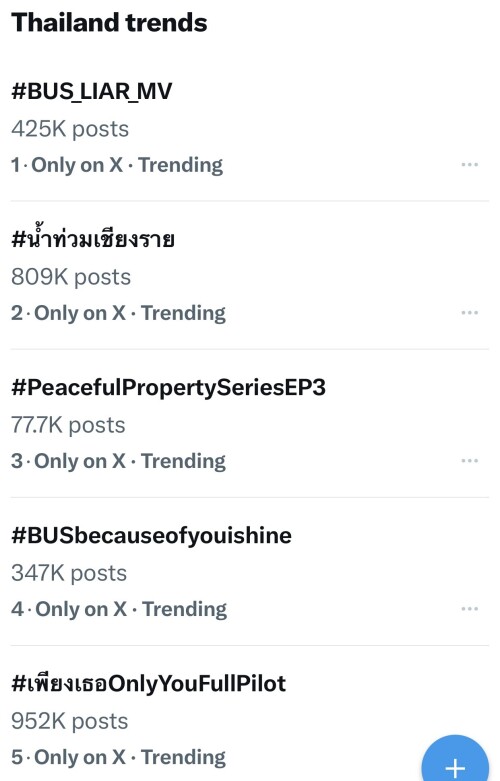Click the rank 2 Only on X label
Image resolution: width=500 pixels, height=781 pixels.
(80, 313)
